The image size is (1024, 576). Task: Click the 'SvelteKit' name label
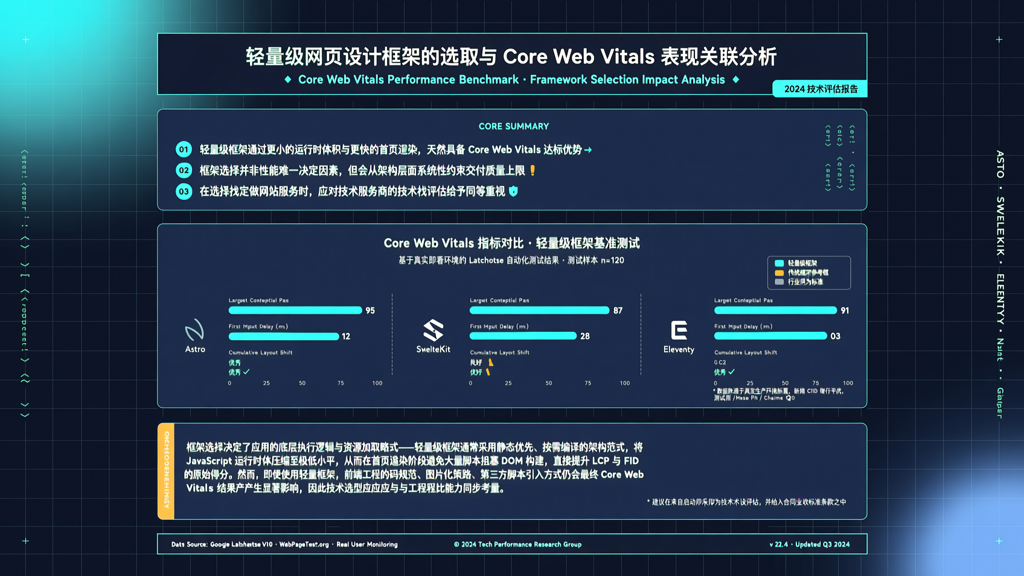coord(433,349)
